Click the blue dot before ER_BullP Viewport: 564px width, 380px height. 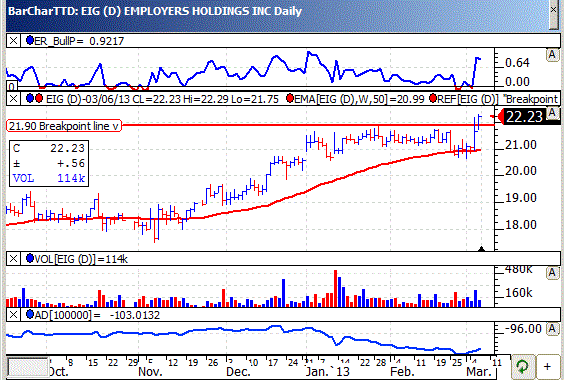click(x=30, y=40)
